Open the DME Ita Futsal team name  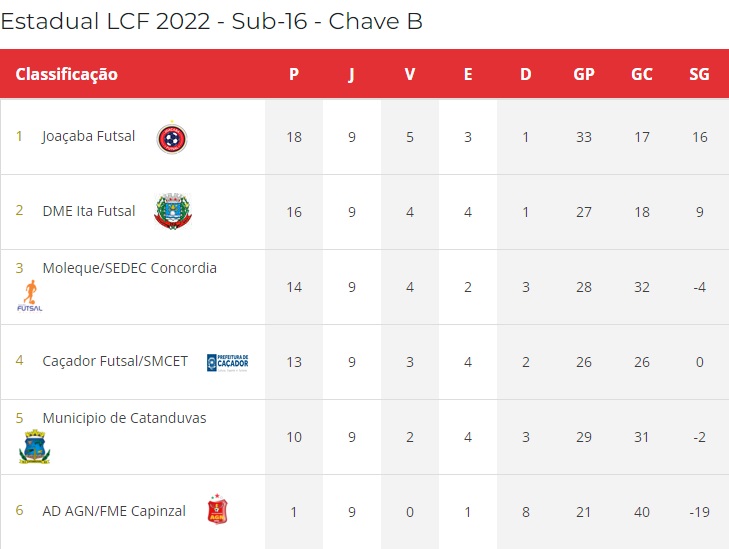click(89, 211)
